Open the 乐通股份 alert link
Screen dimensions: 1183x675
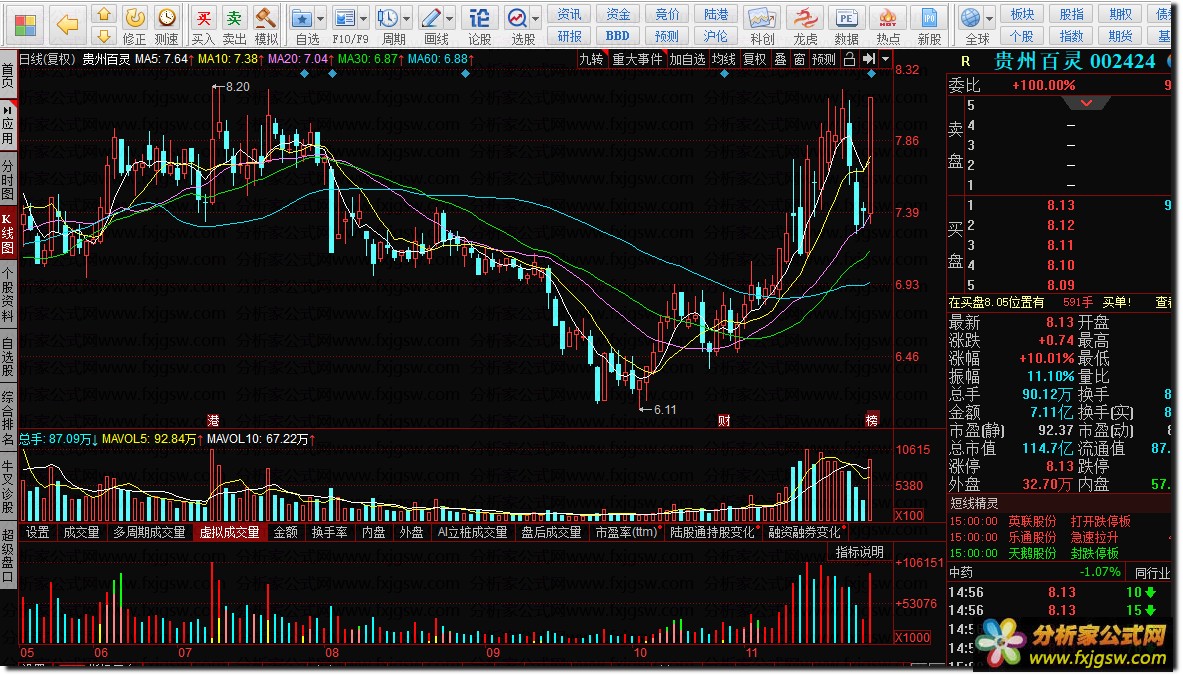click(1032, 537)
